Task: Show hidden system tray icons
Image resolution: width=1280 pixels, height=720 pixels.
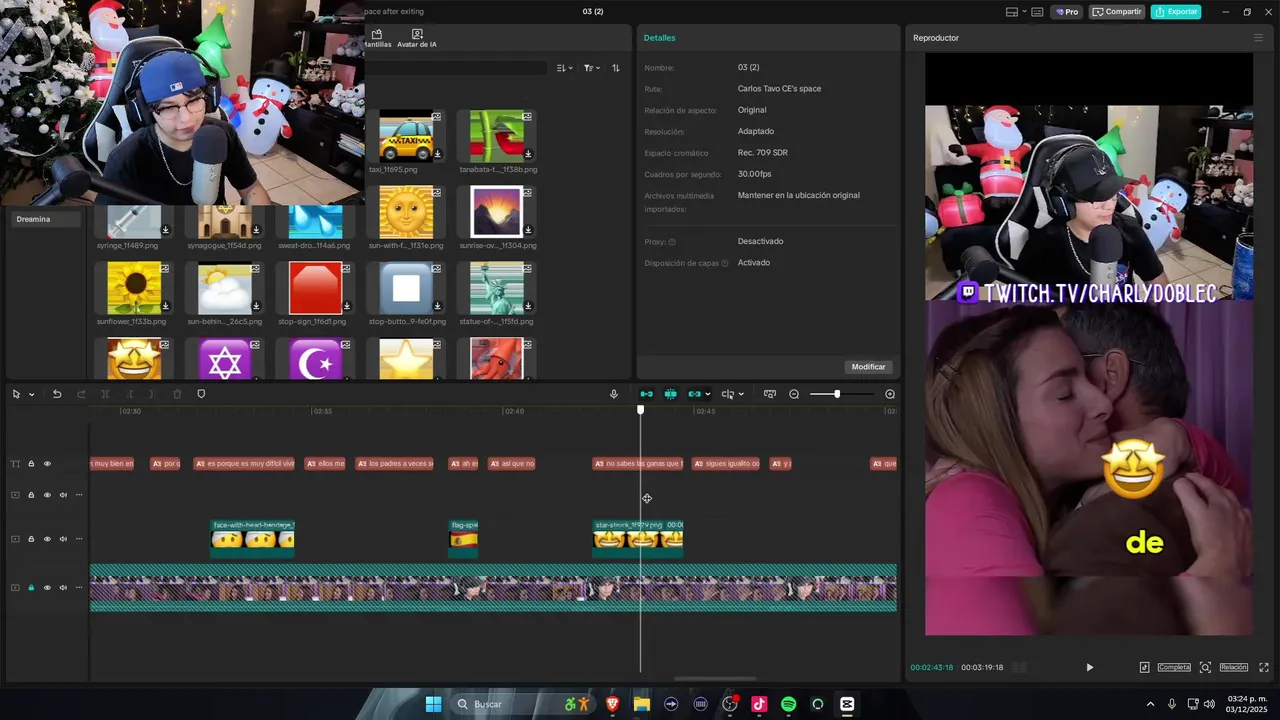Action: (1150, 704)
